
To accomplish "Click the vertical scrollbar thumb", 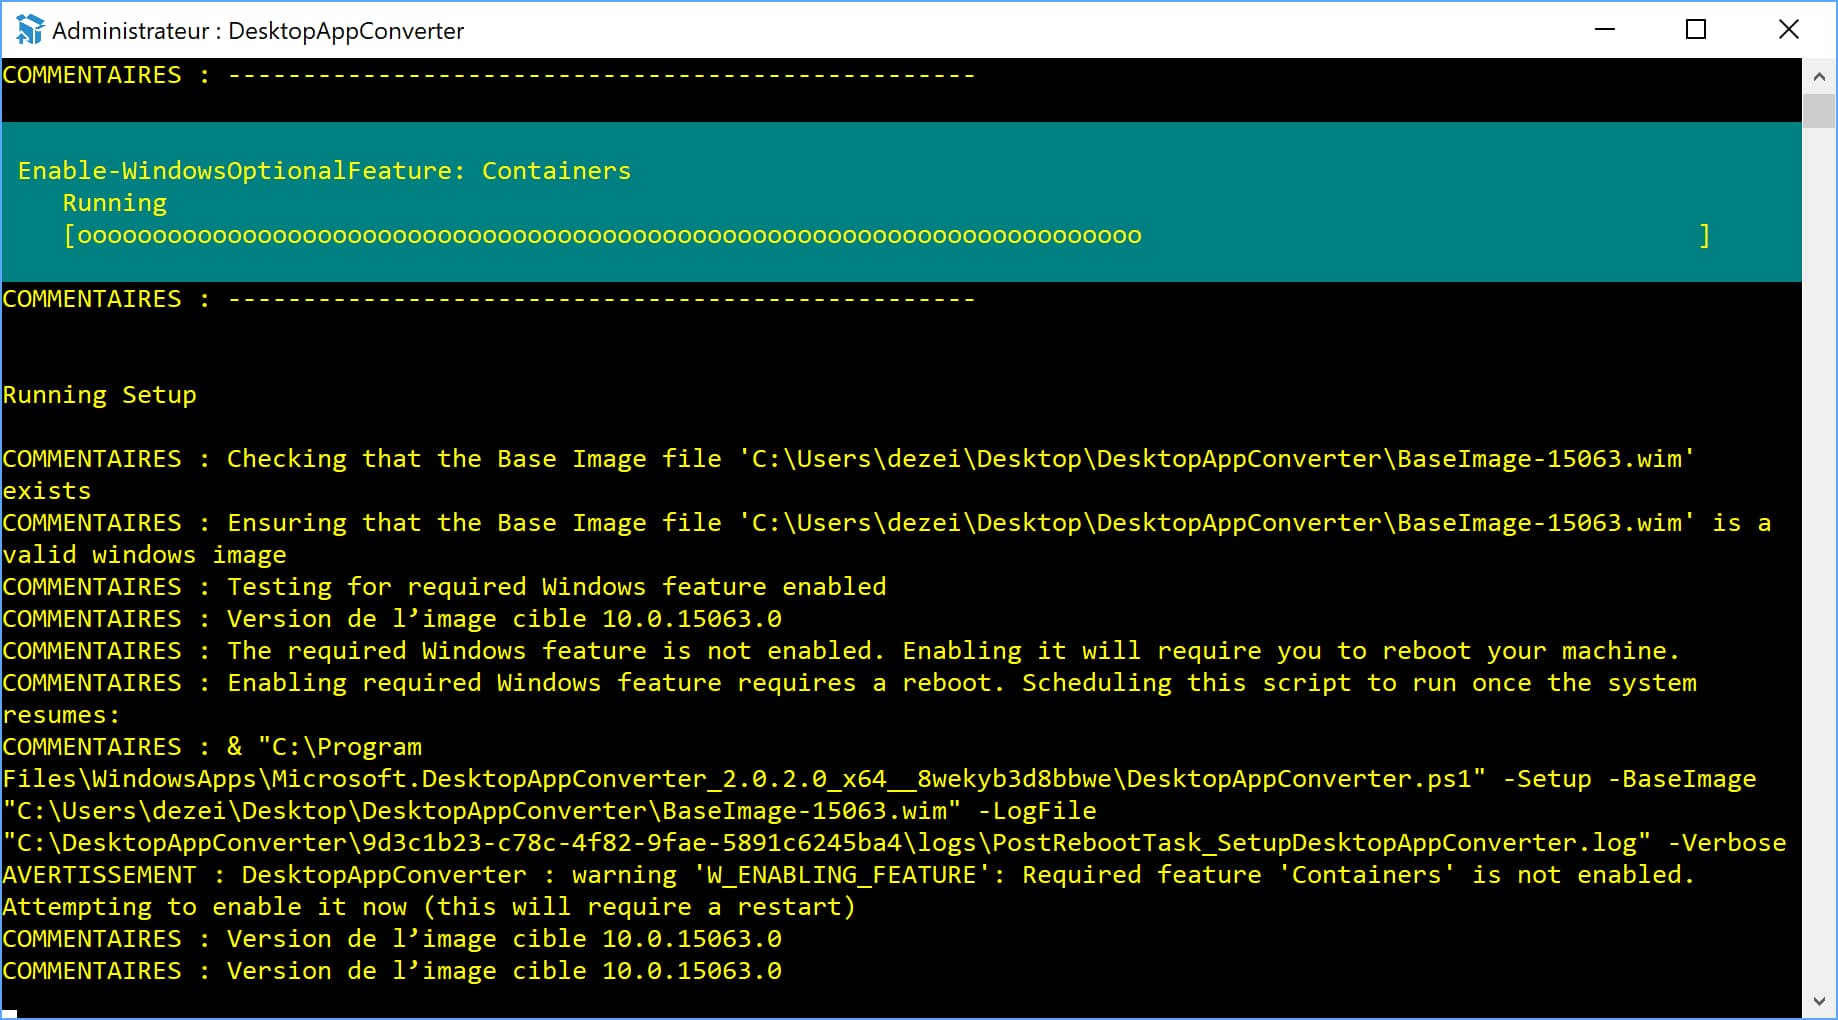I will coord(1819,110).
